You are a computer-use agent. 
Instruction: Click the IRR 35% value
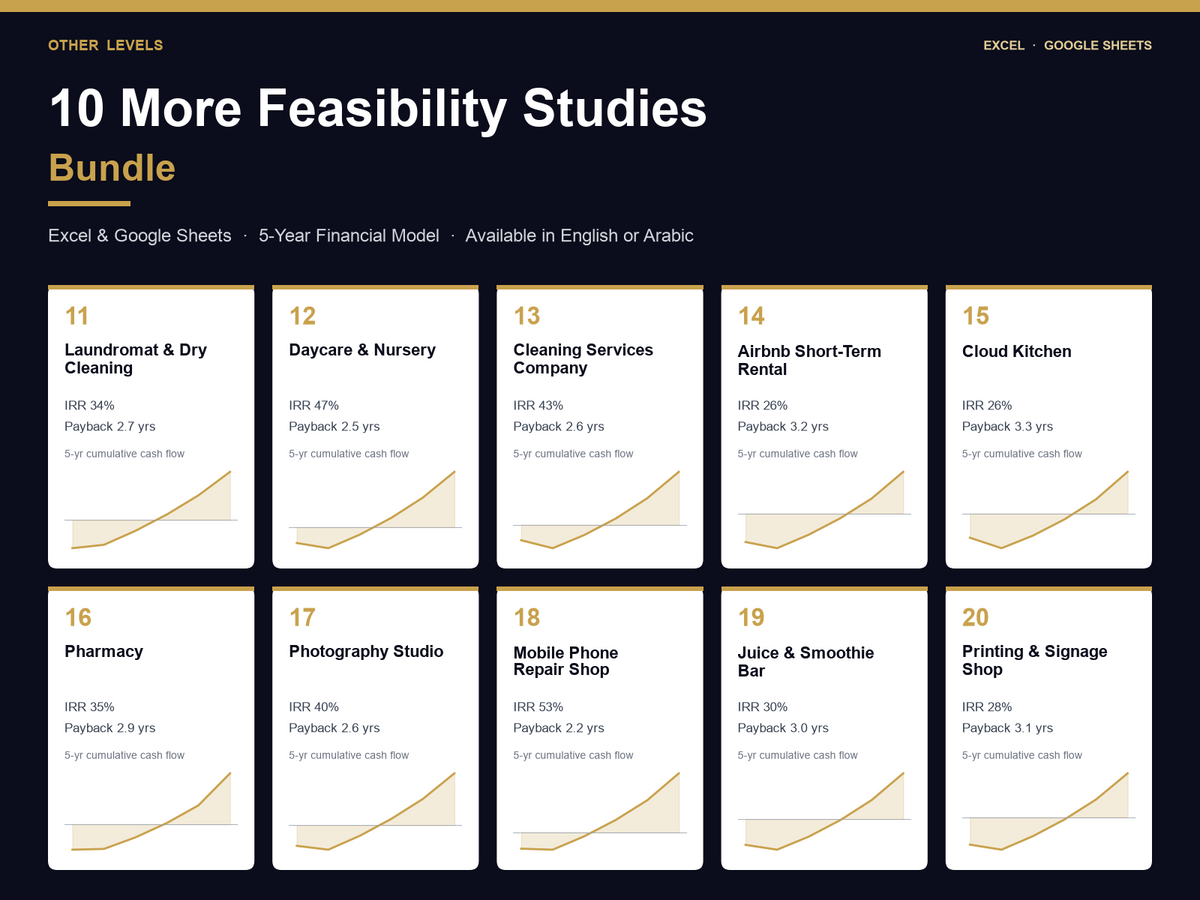pyautogui.click(x=89, y=707)
